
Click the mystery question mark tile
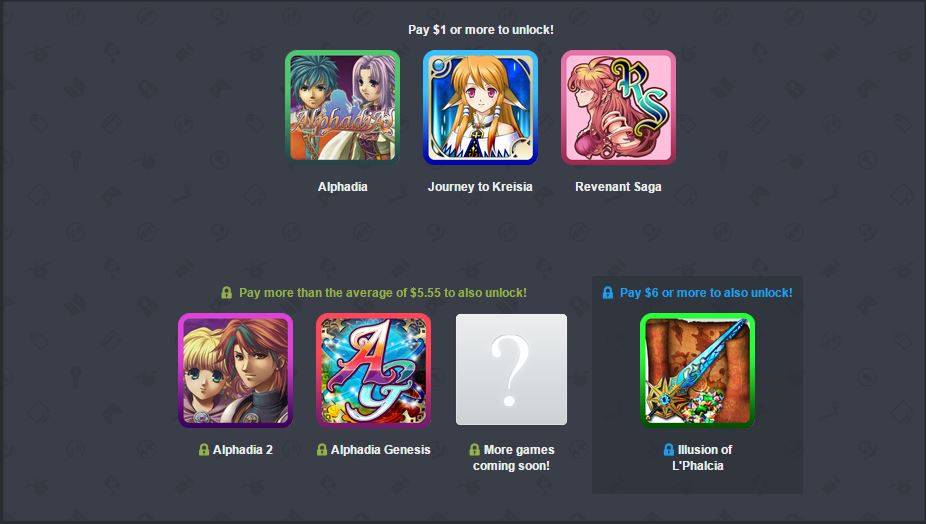[x=511, y=370]
